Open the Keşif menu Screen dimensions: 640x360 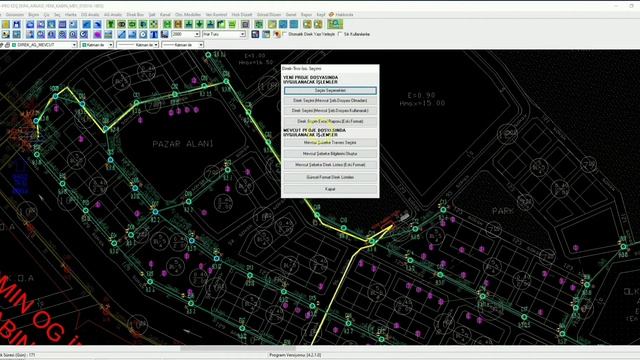pyautogui.click(x=321, y=14)
